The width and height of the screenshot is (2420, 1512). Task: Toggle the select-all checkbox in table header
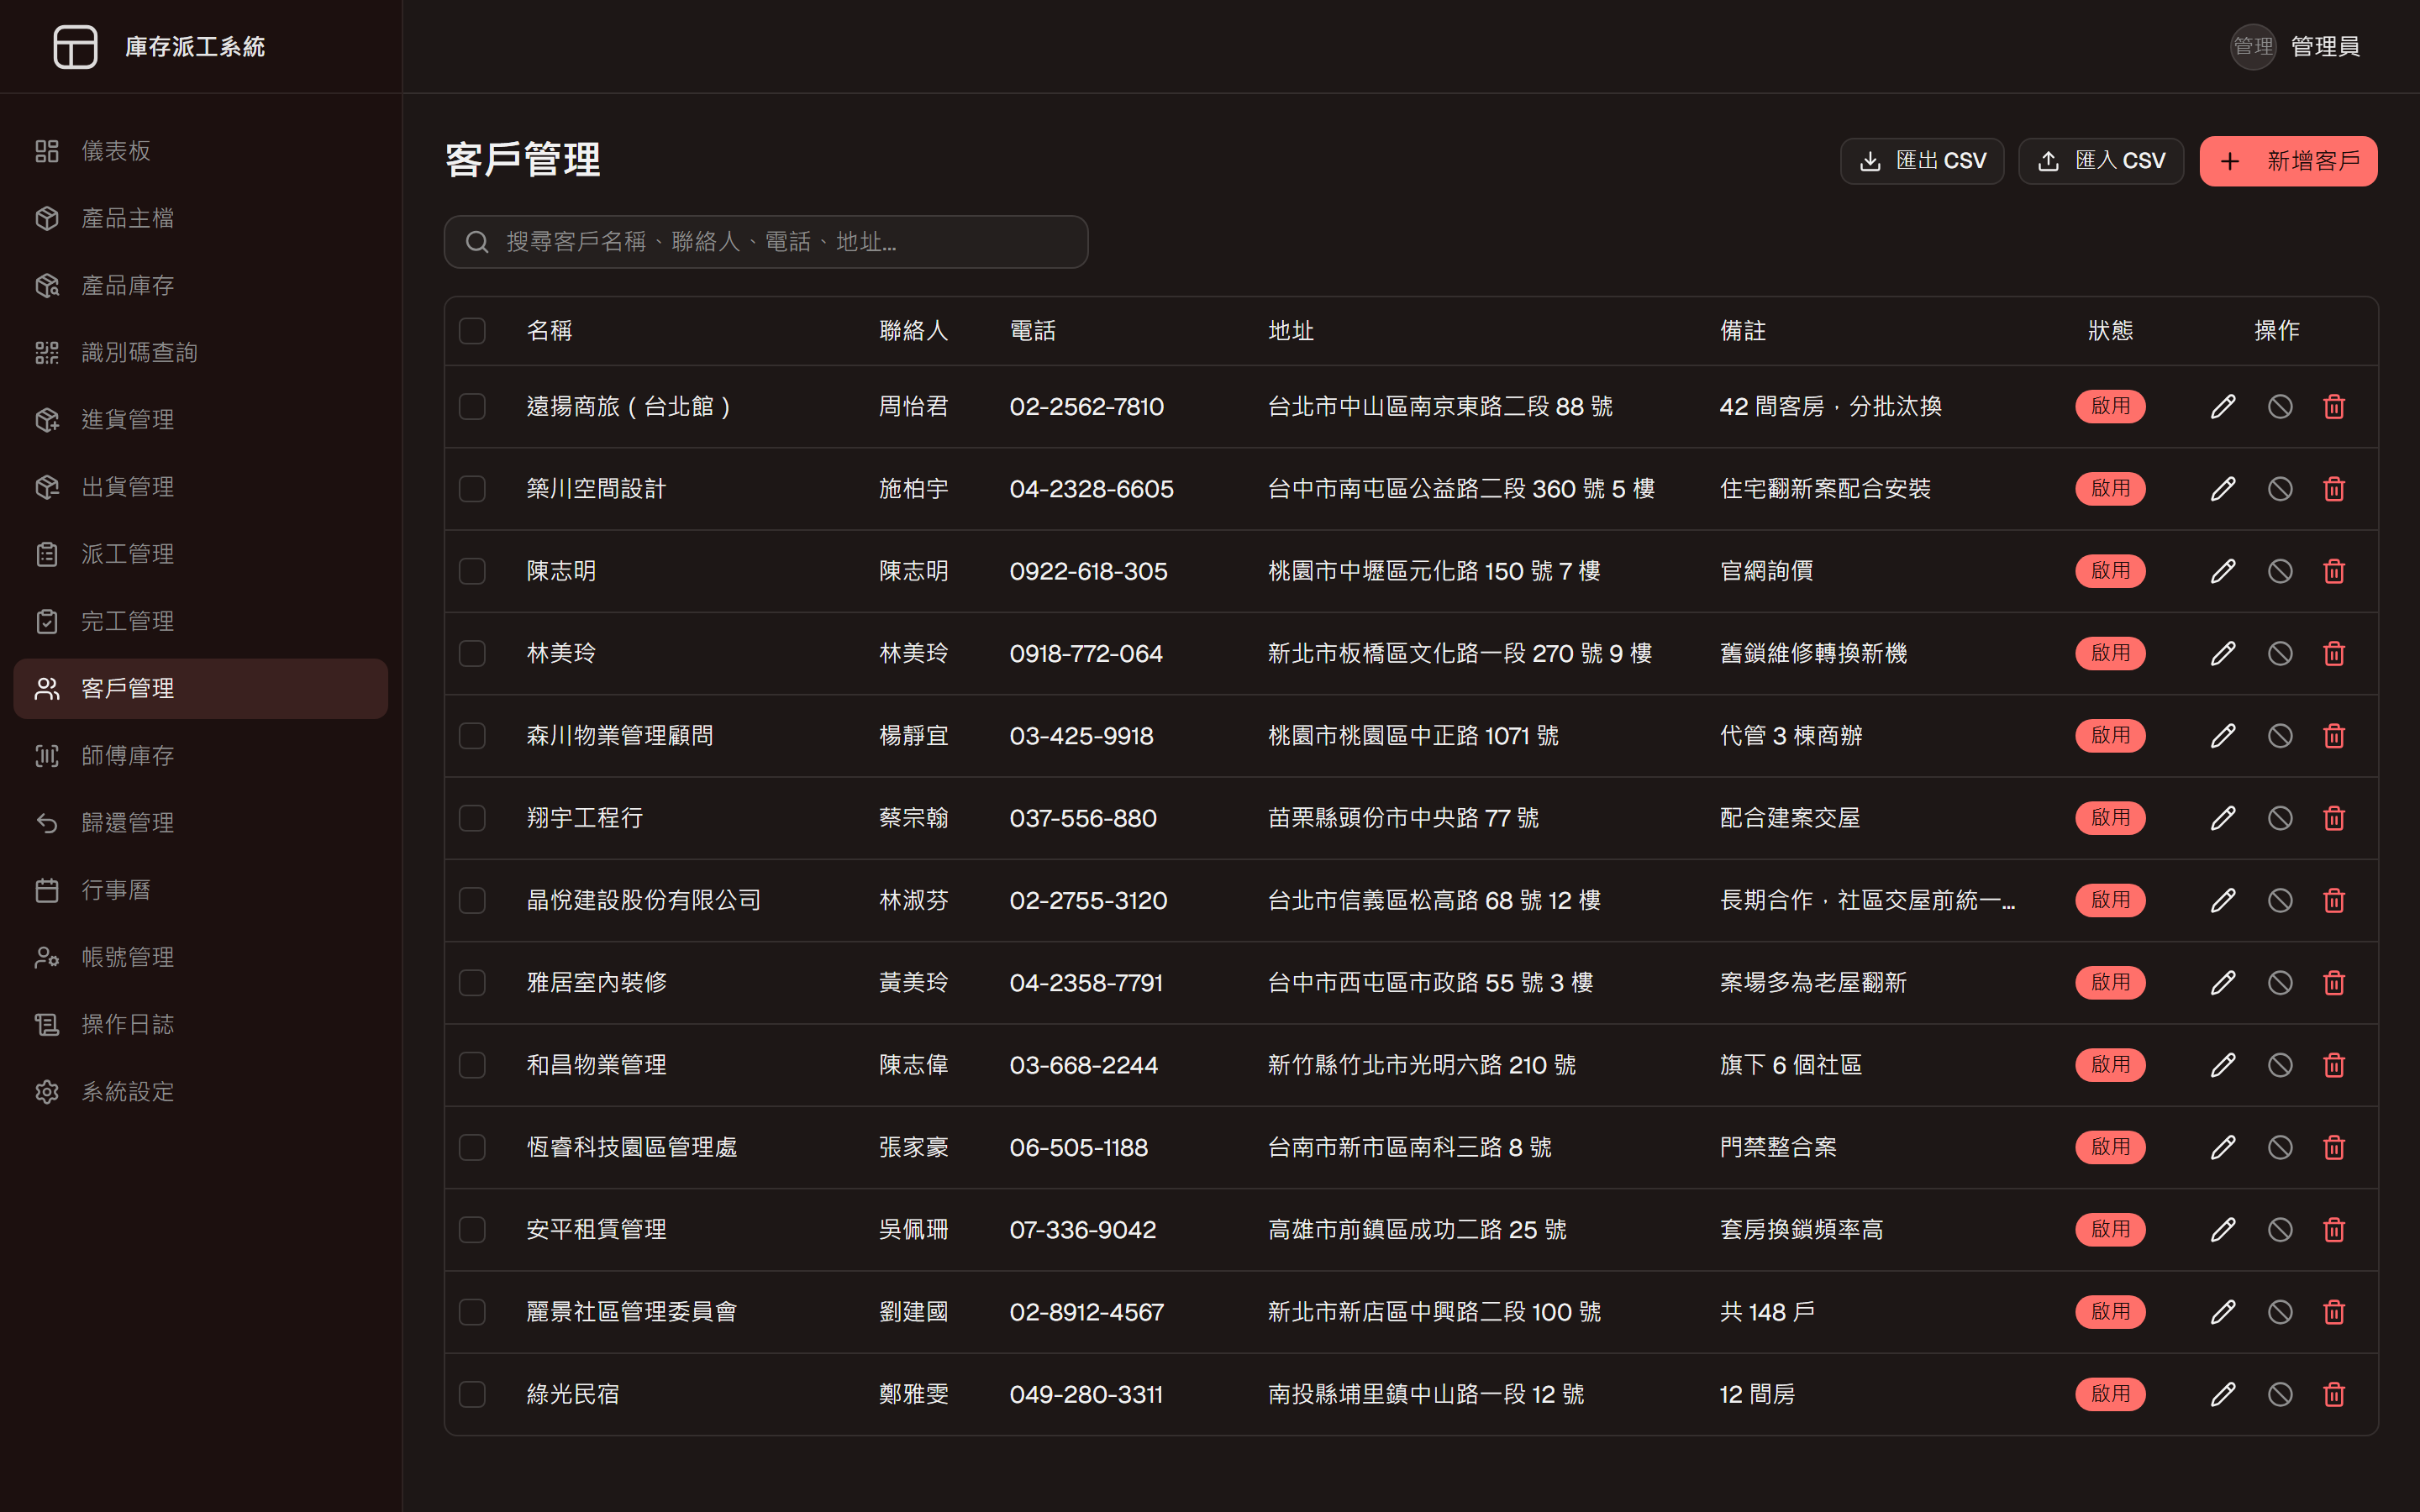pyautogui.click(x=472, y=331)
